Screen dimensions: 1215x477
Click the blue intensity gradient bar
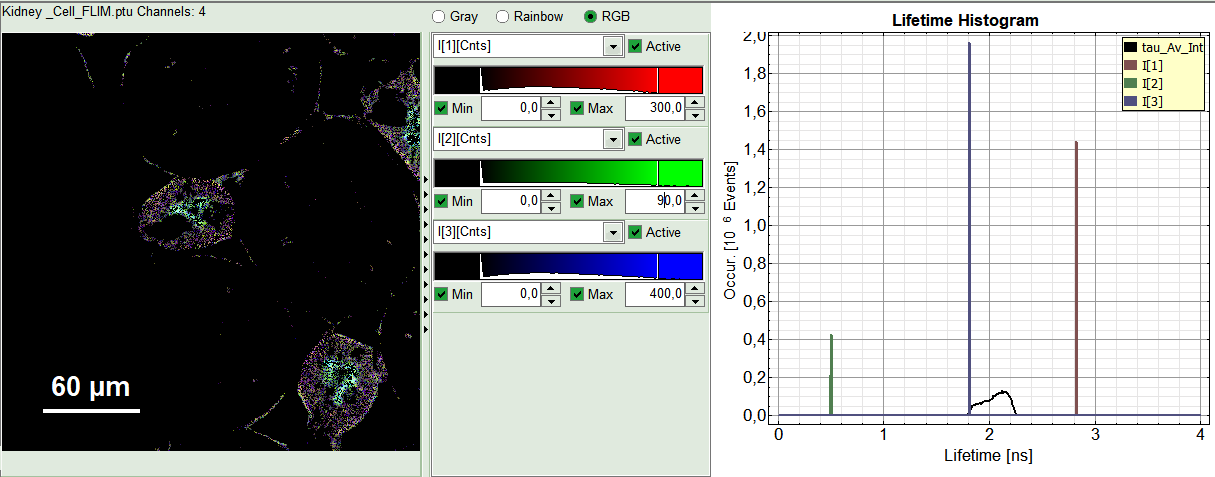click(568, 266)
